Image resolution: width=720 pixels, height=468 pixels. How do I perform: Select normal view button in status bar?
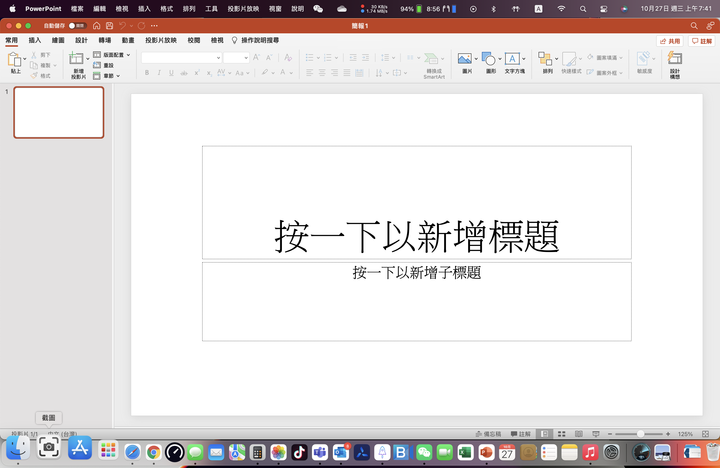coord(545,434)
